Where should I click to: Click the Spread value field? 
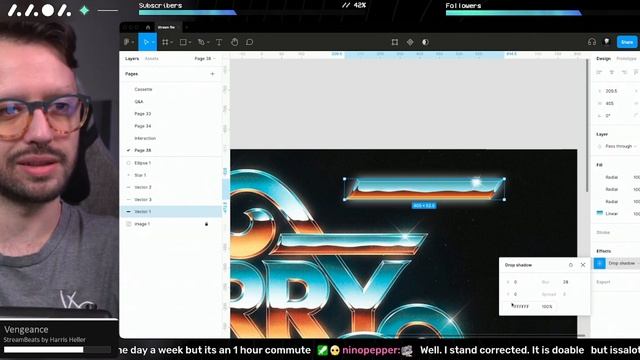pyautogui.click(x=565, y=294)
